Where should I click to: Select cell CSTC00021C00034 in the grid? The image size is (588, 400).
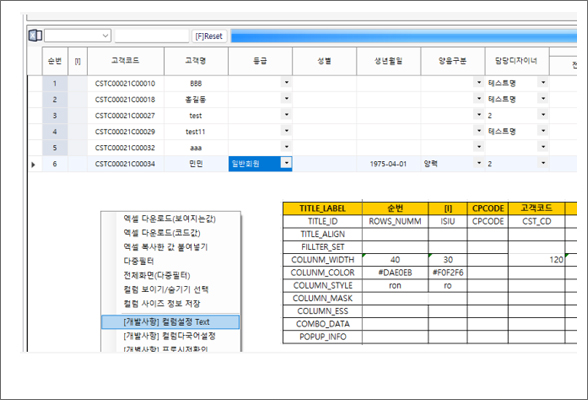[125, 164]
